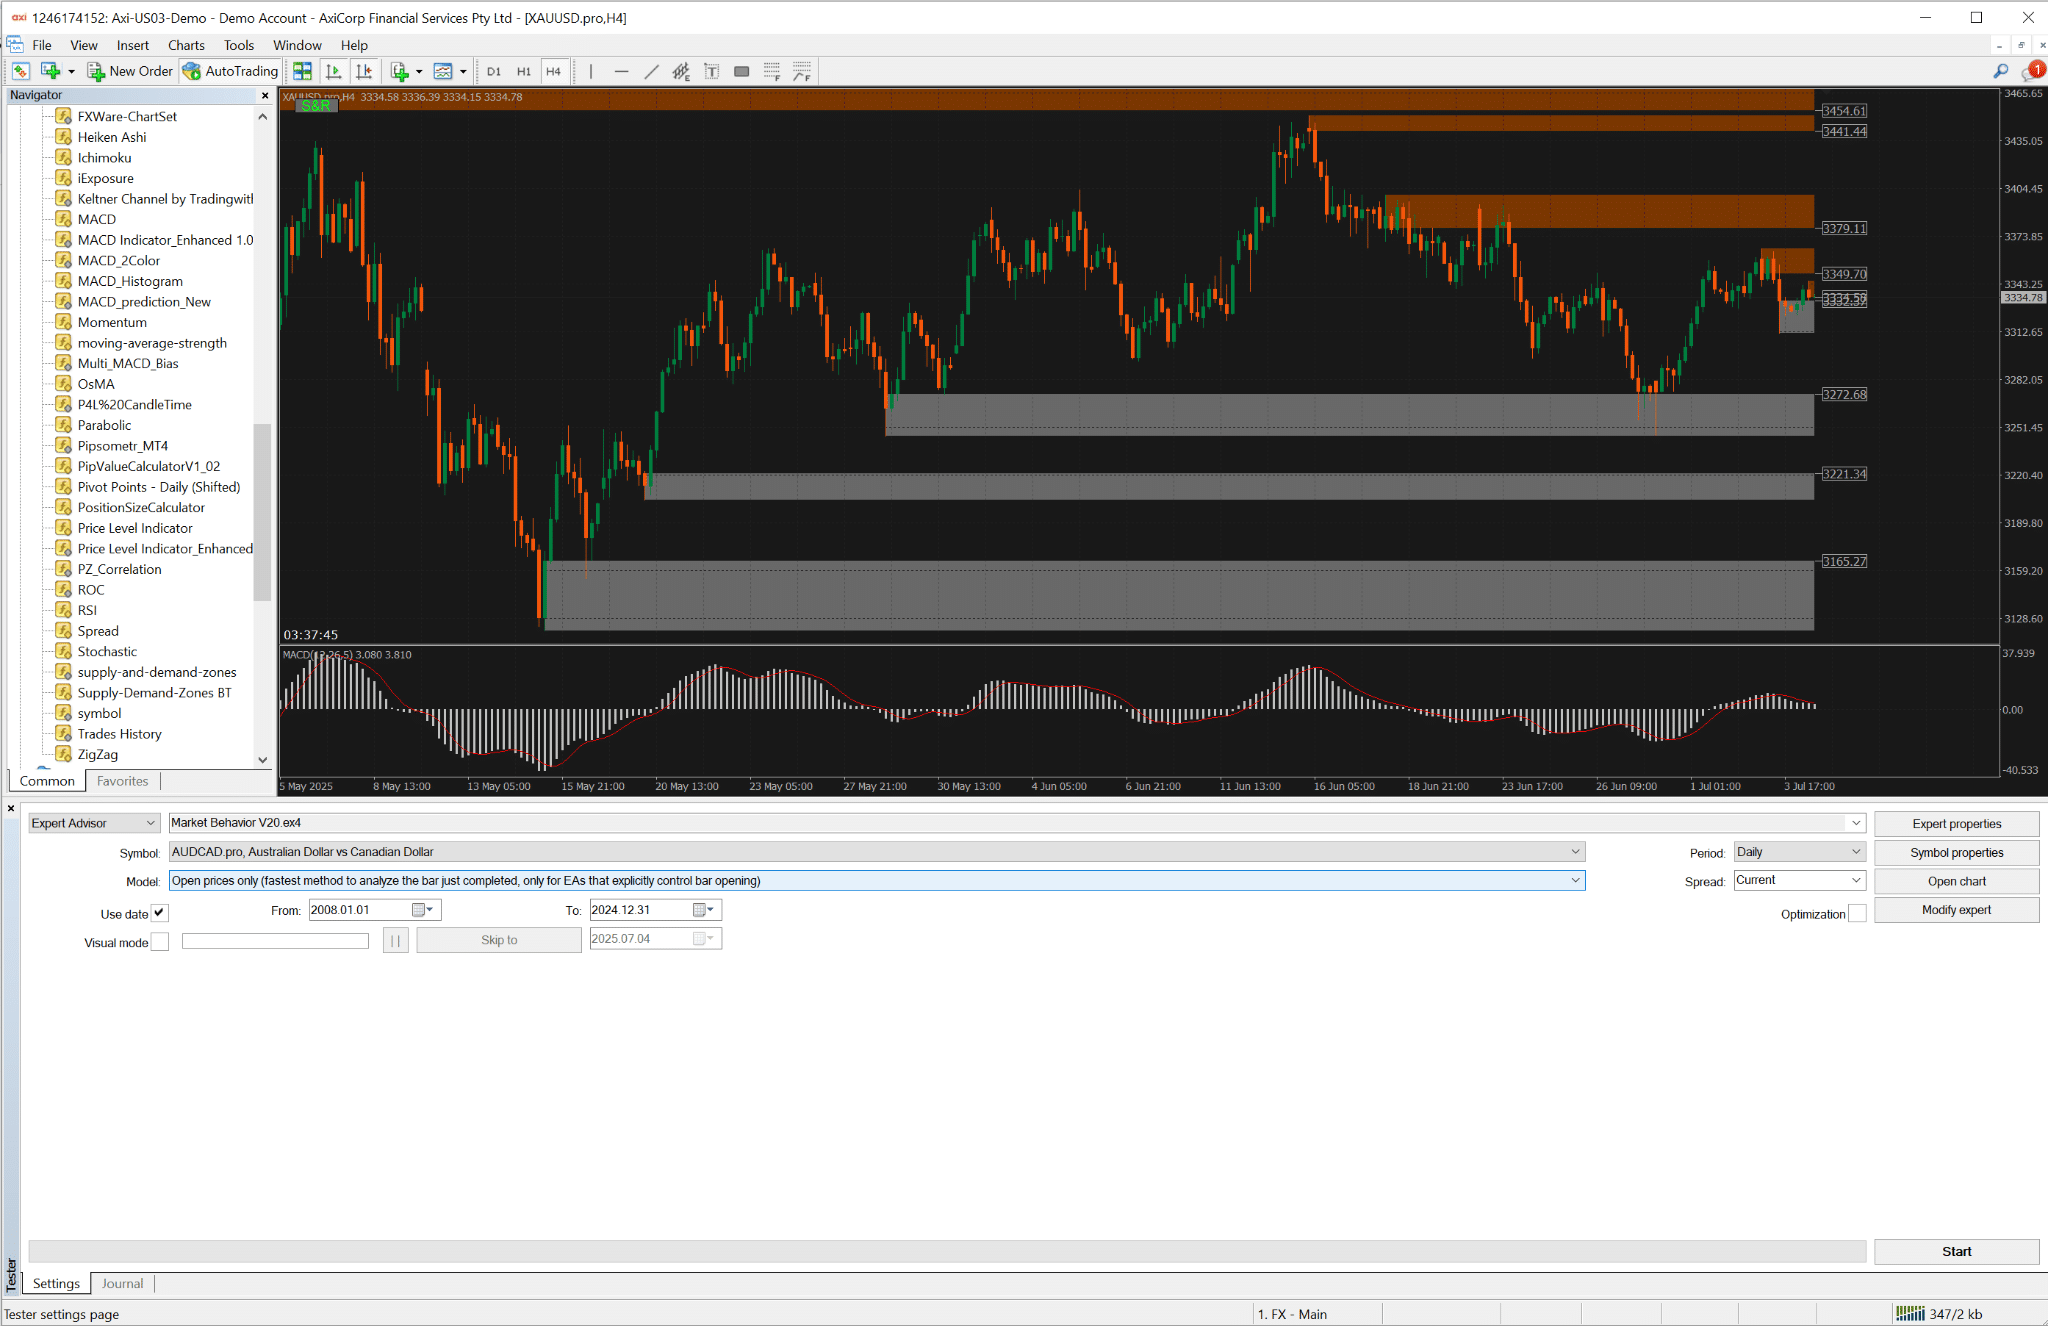Select the text label tool
The image size is (2048, 1326).
711,71
